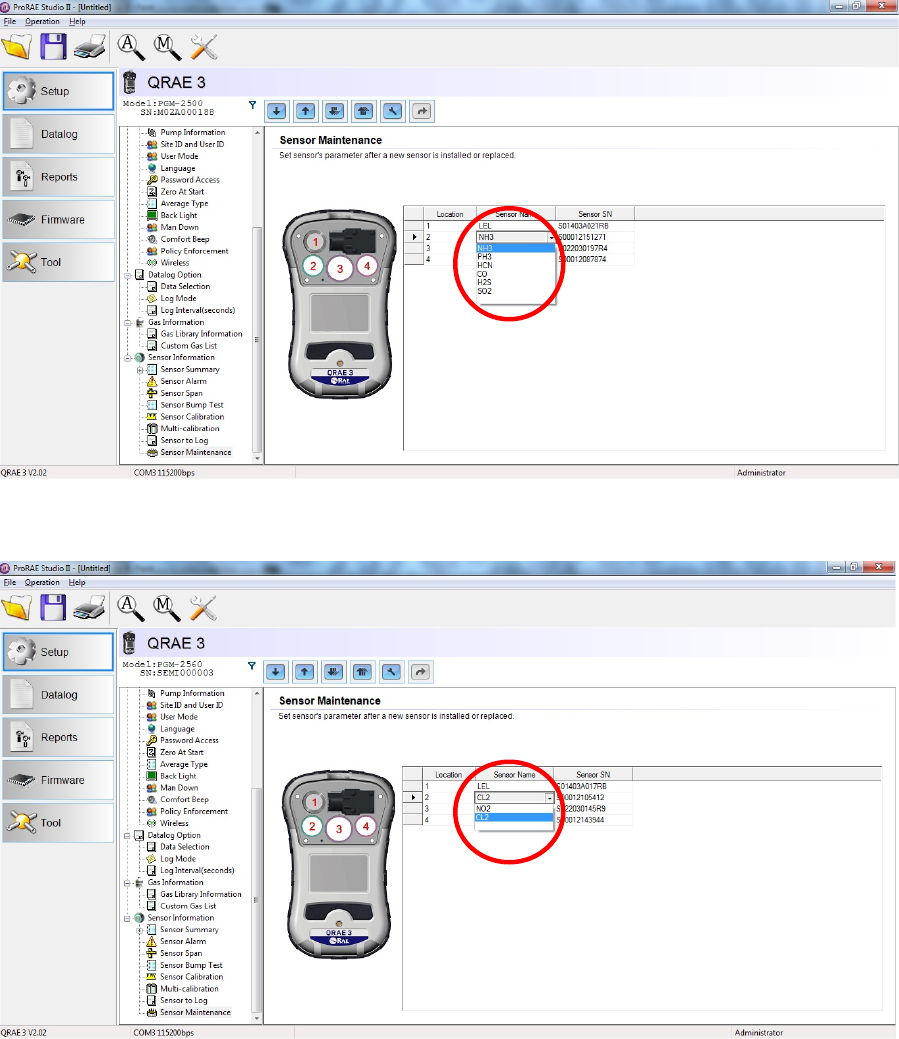Click the wrench and screwdriver toolbar icon in PGM-2500 window
Image resolution: width=899 pixels, height=1039 pixels.
pos(203,47)
